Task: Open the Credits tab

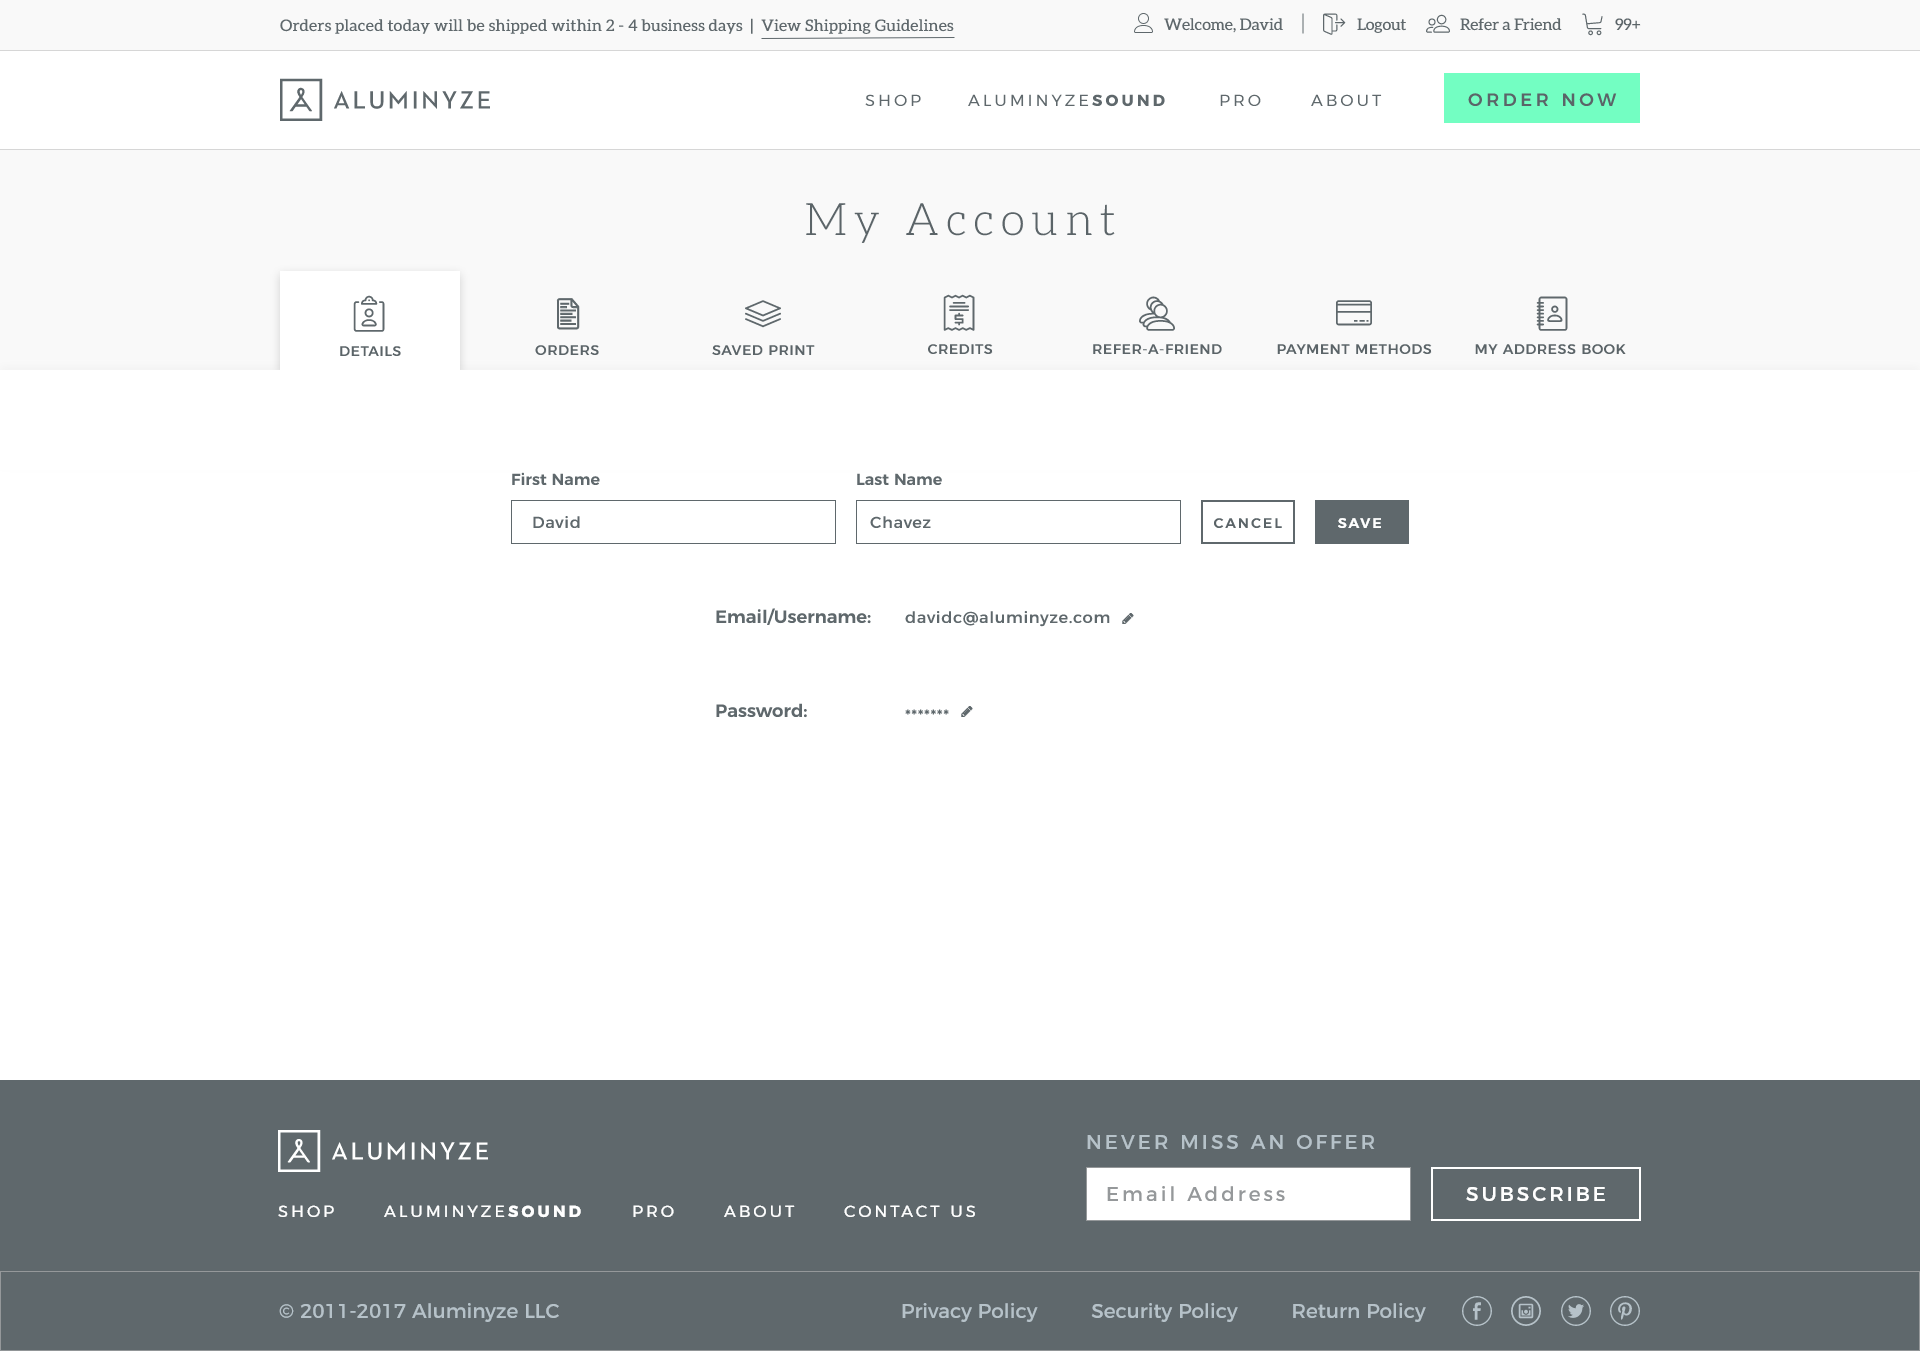Action: 959,326
